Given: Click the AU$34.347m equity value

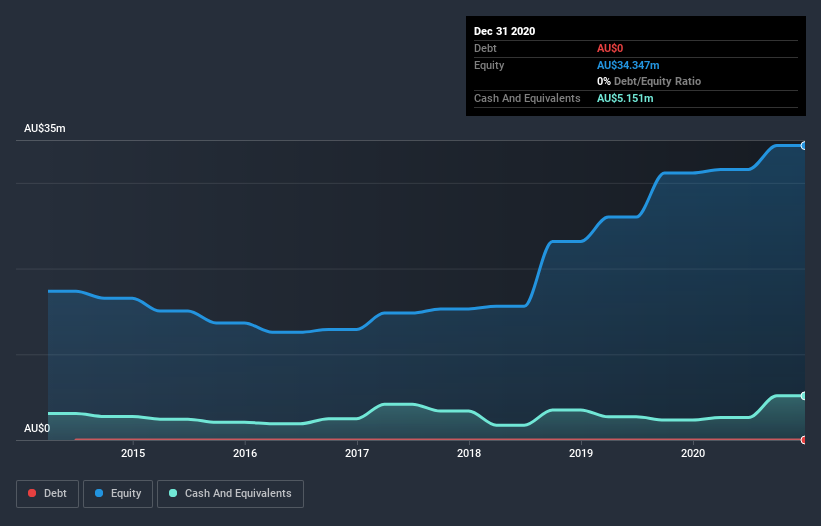Looking at the screenshot, I should pyautogui.click(x=628, y=65).
